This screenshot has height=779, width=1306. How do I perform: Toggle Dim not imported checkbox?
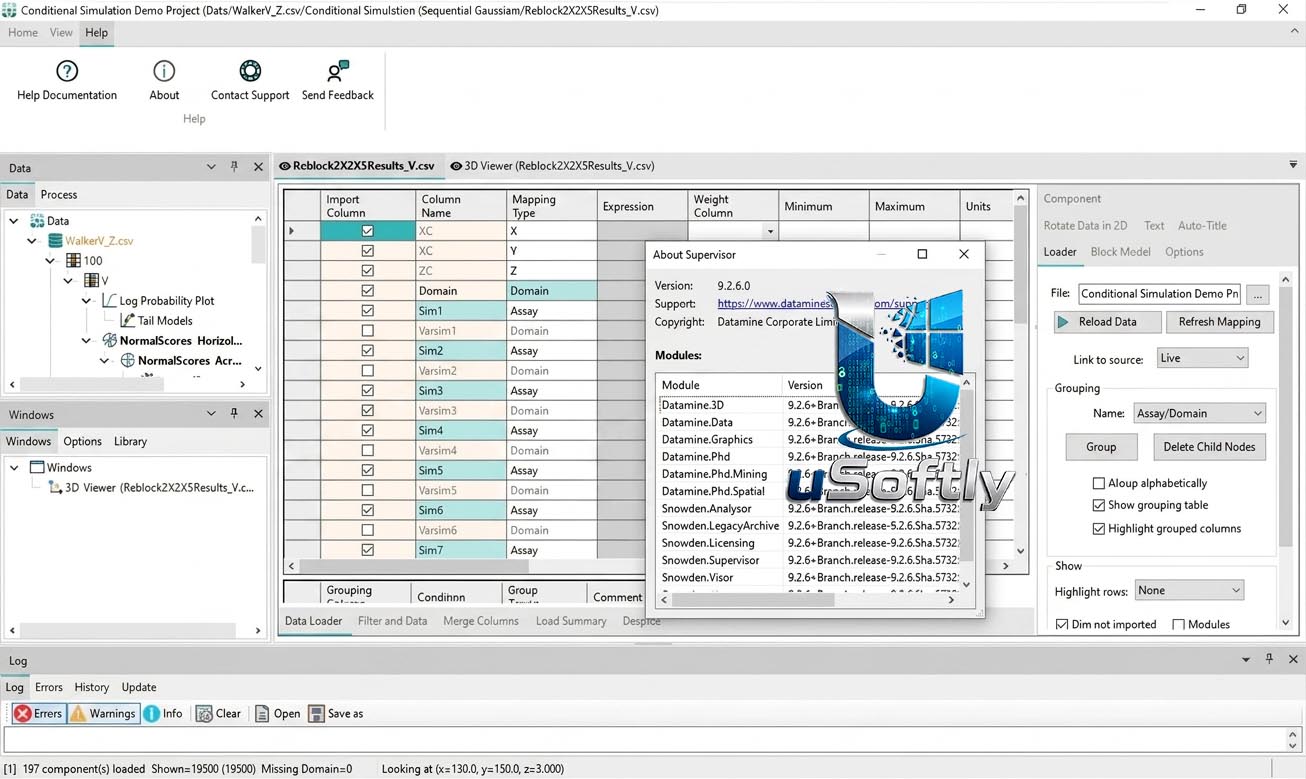(1062, 624)
